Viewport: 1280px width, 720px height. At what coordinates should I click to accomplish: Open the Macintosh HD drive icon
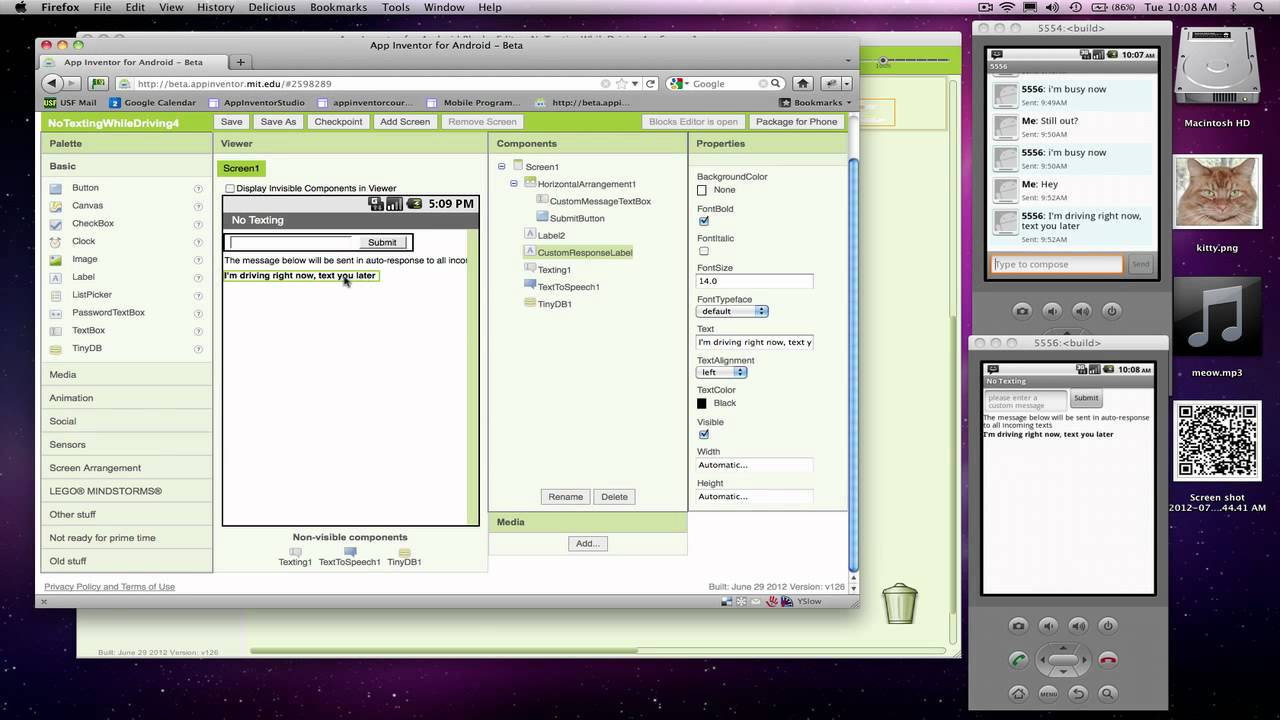[x=1217, y=78]
